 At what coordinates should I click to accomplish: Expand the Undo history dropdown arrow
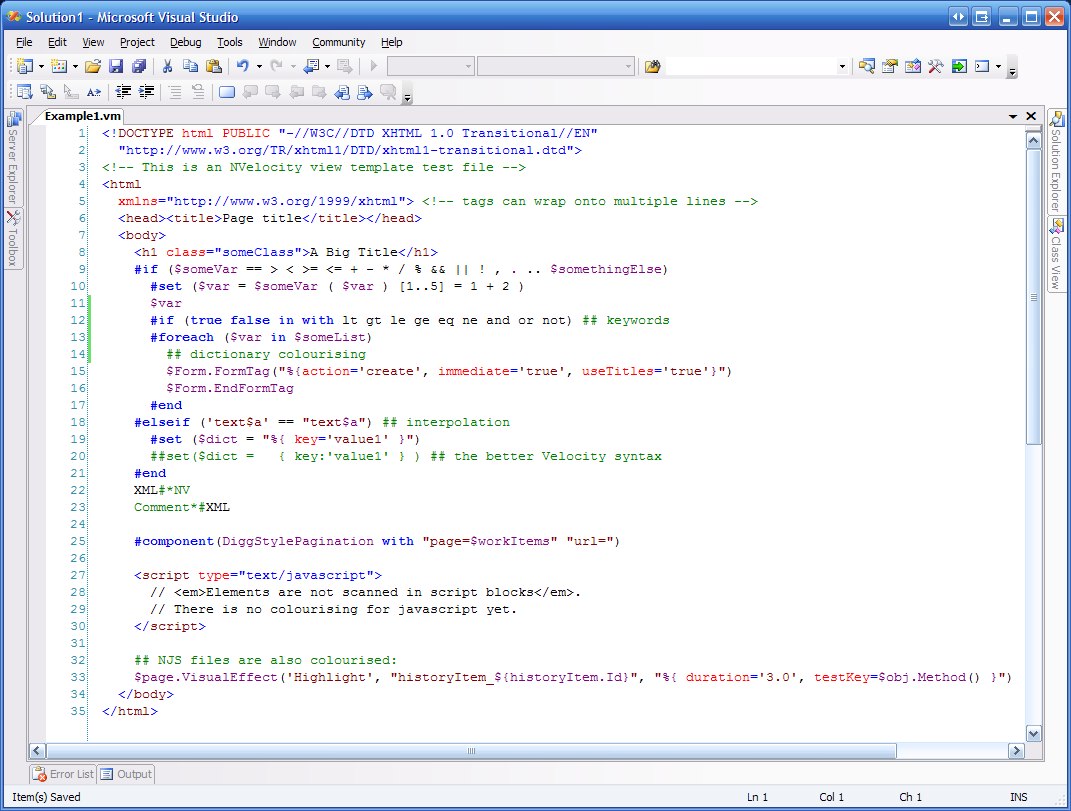click(x=259, y=66)
